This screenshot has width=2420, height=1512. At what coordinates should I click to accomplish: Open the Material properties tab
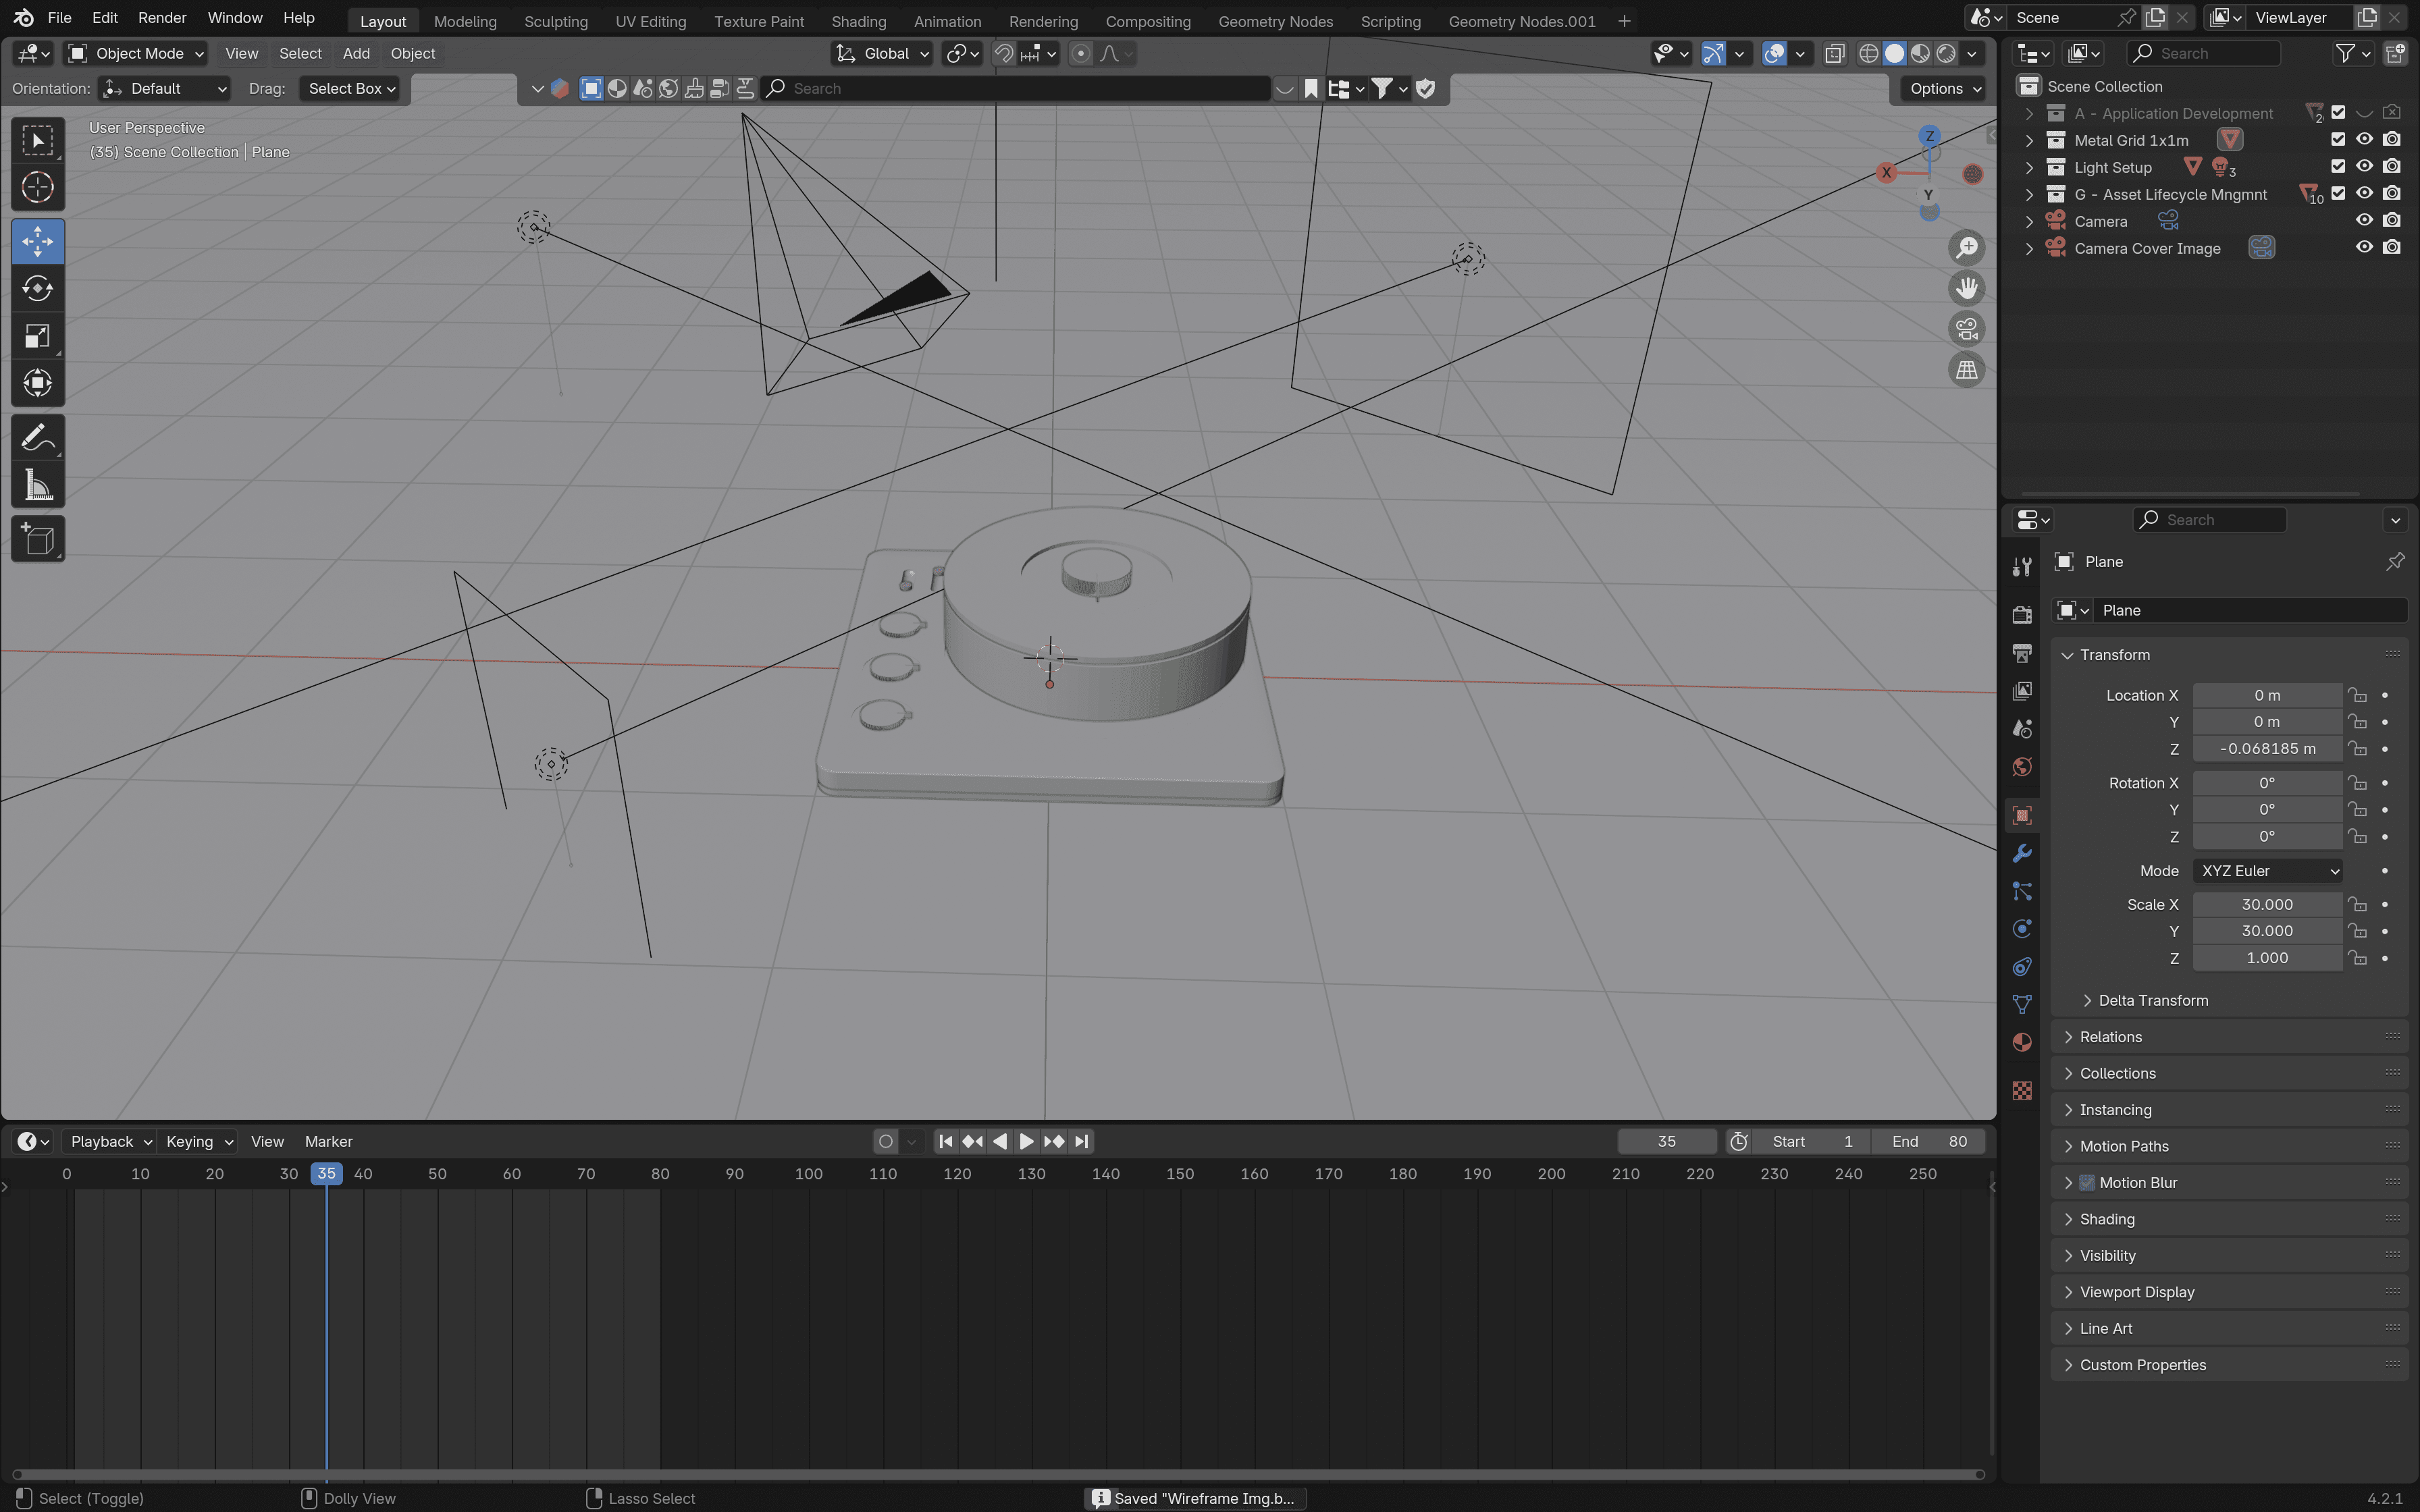[2022, 1042]
